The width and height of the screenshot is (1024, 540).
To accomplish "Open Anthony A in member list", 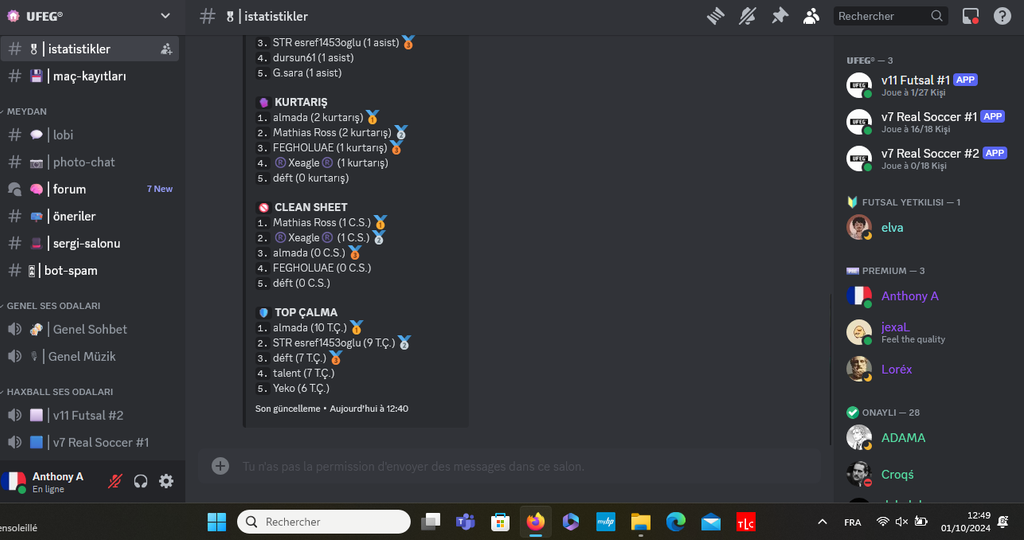I will [x=926, y=296].
